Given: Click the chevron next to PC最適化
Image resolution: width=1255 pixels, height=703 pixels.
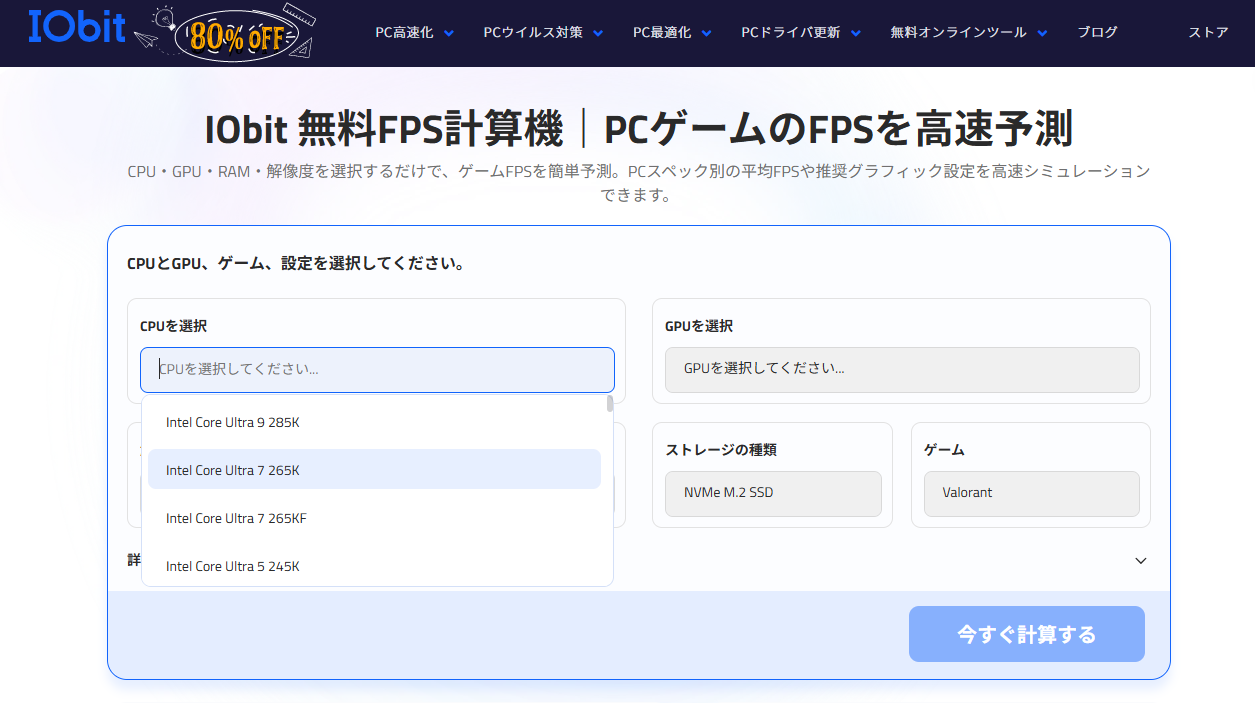Looking at the screenshot, I should (706, 33).
